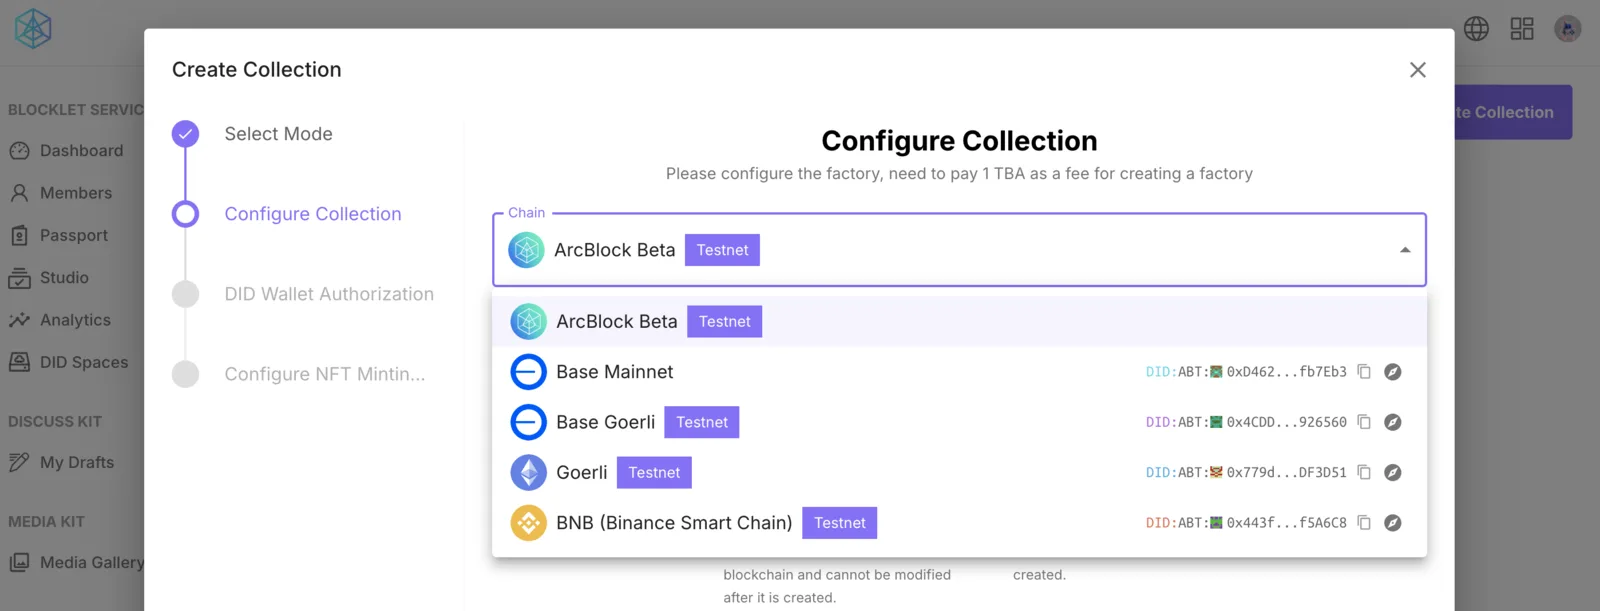
Task: Click the Studio sidebar icon
Action: pos(19,278)
